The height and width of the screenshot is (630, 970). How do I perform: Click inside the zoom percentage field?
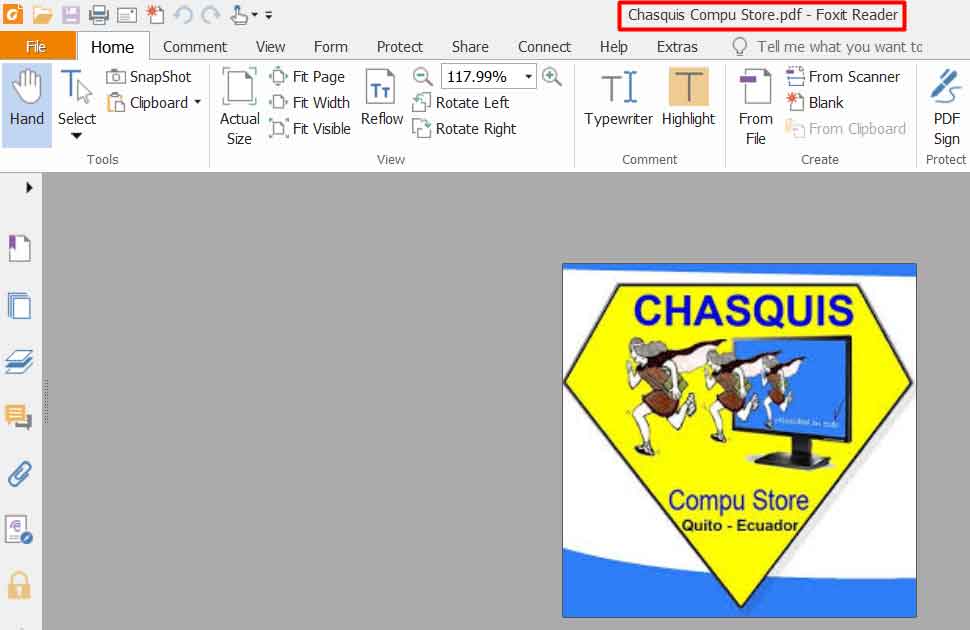(481, 77)
